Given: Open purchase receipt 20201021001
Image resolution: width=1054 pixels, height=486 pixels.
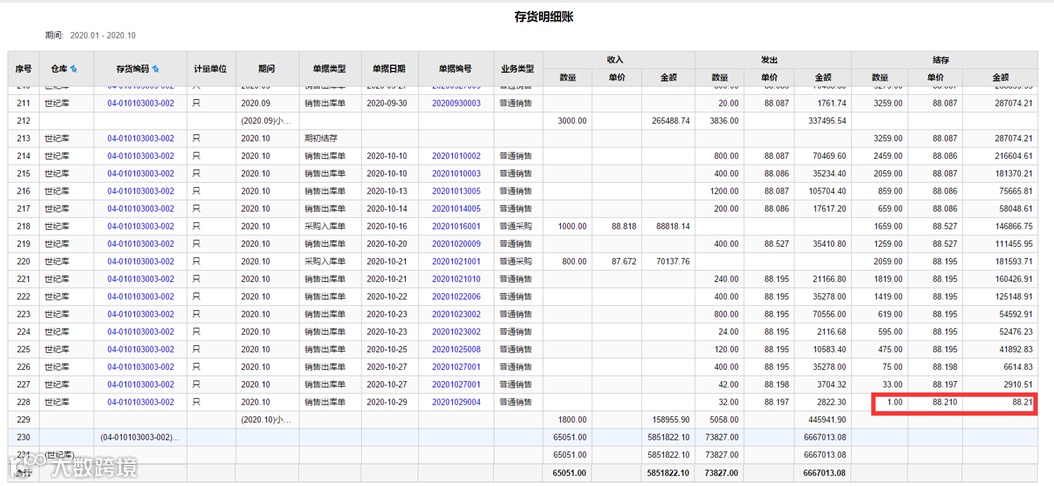Looking at the screenshot, I should [456, 261].
